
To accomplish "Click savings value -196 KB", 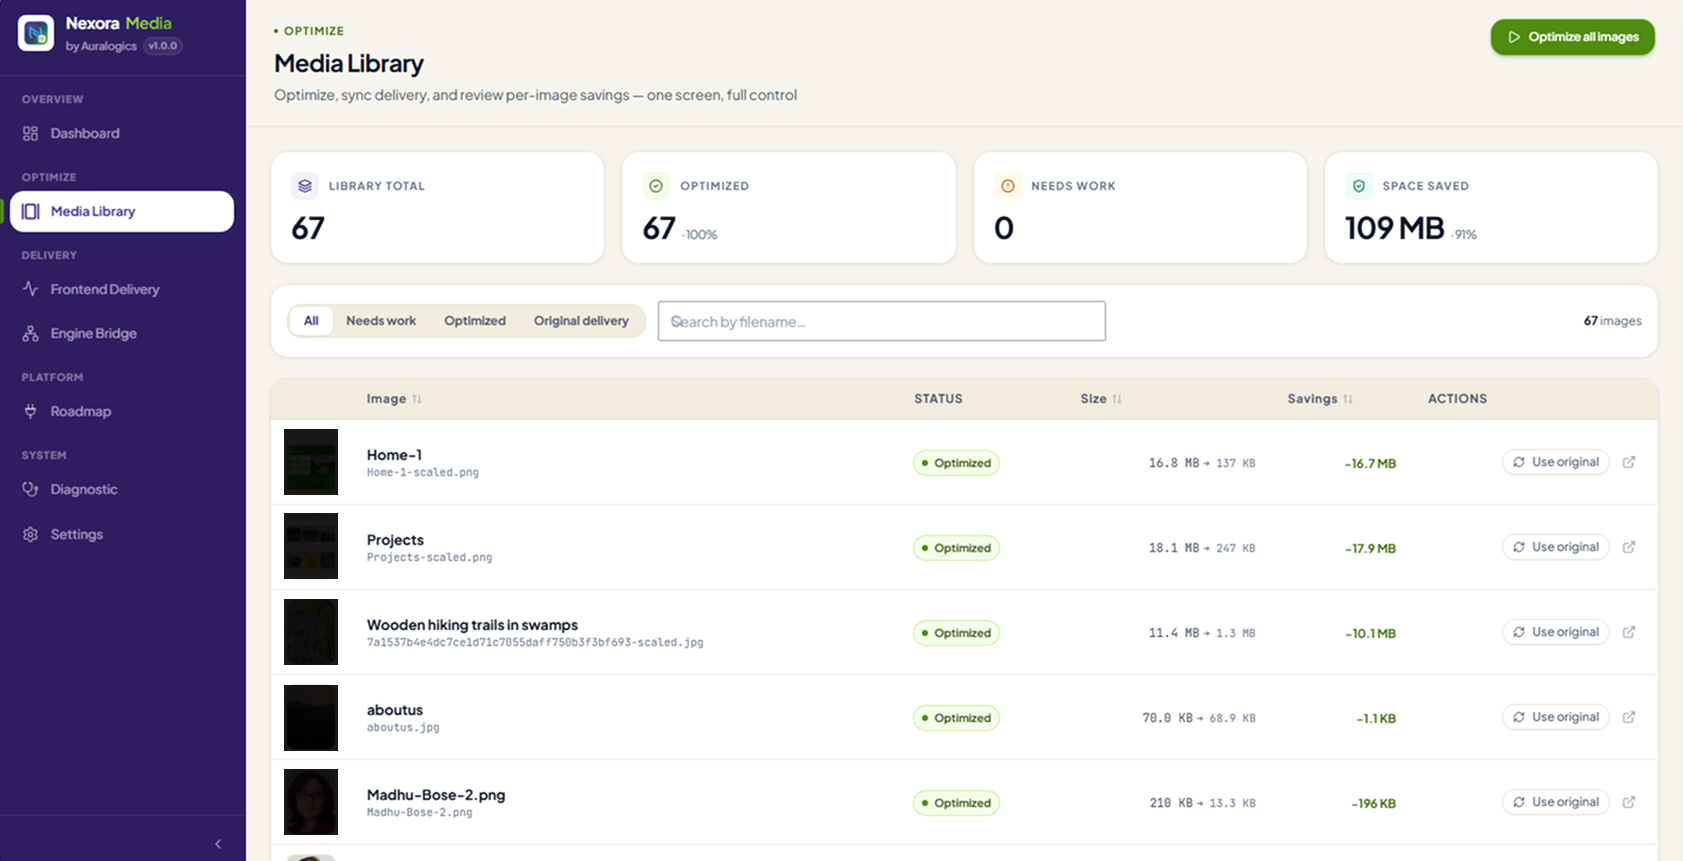I will (x=1373, y=804).
